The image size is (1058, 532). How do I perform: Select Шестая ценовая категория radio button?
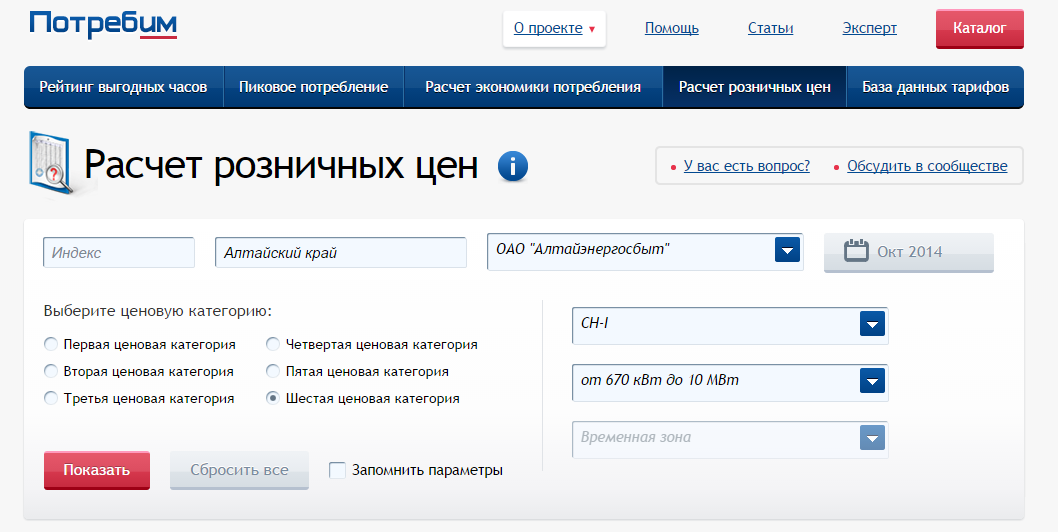click(x=273, y=398)
